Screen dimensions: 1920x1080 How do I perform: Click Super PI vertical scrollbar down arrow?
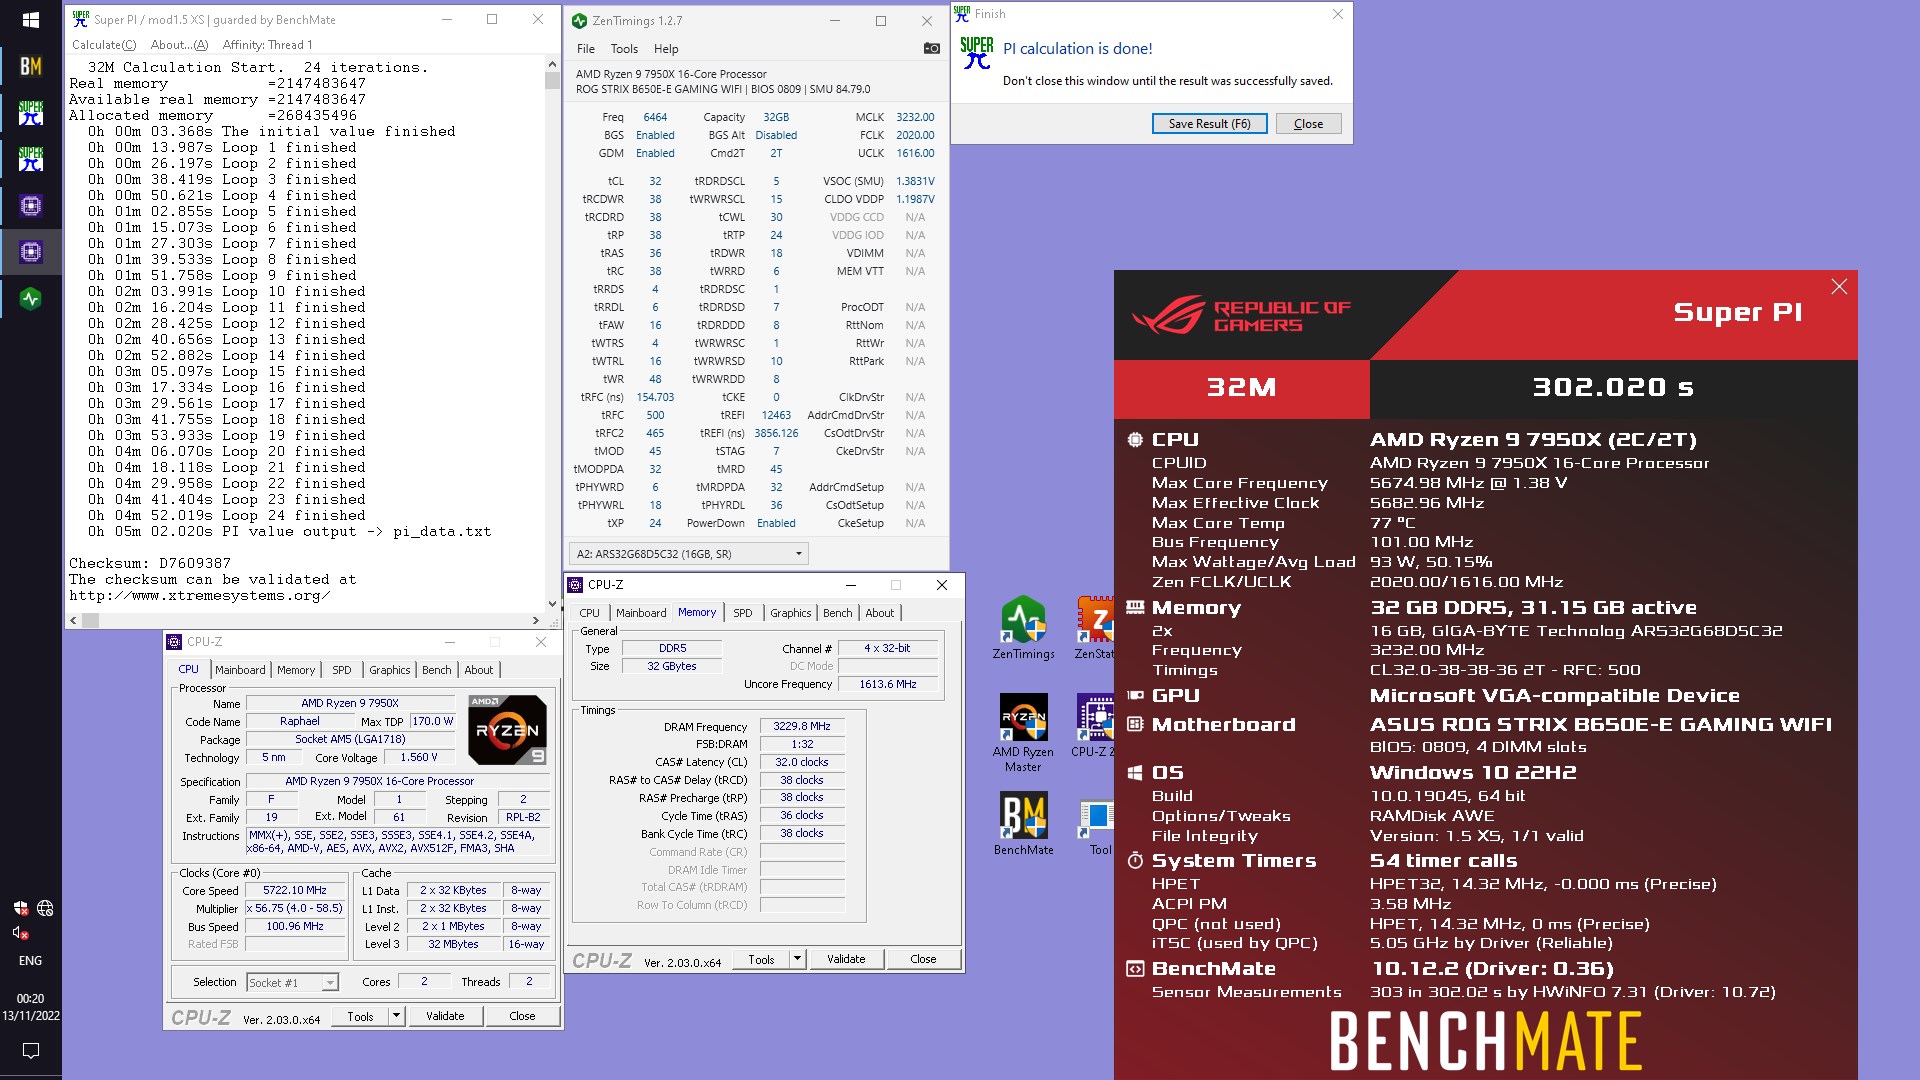click(552, 604)
